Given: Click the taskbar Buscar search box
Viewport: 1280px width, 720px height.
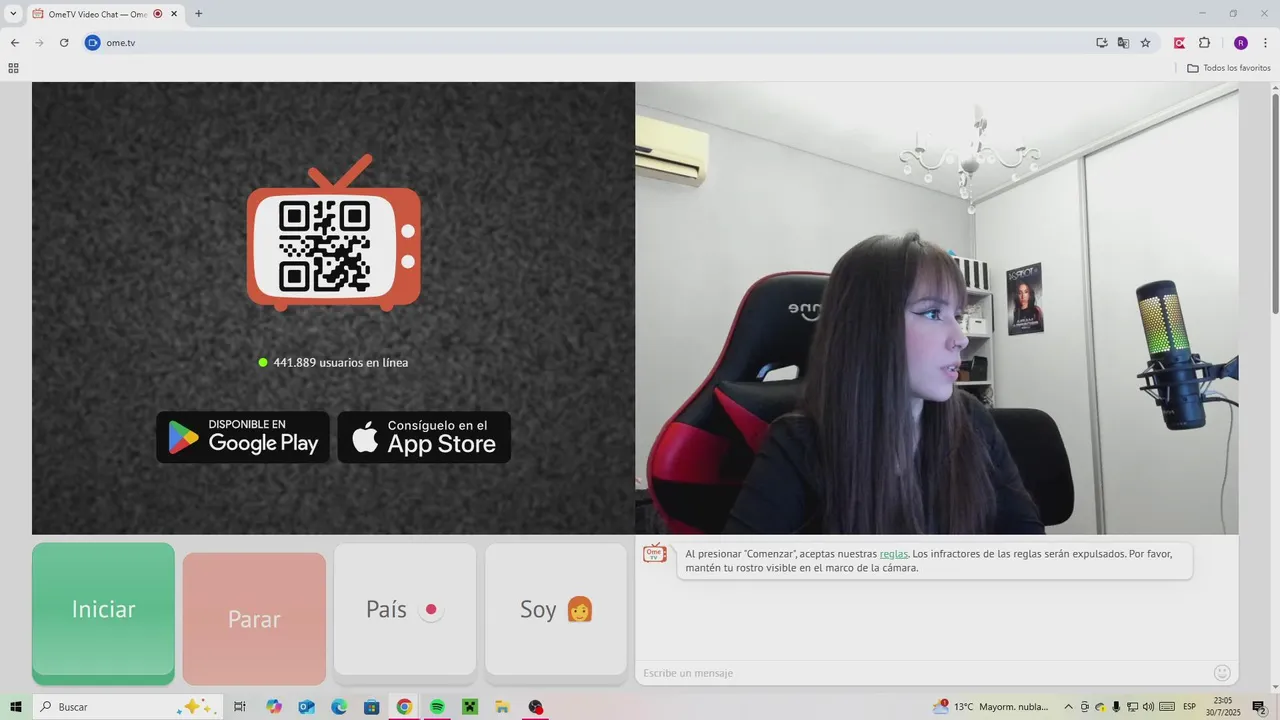Looking at the screenshot, I should [x=126, y=707].
